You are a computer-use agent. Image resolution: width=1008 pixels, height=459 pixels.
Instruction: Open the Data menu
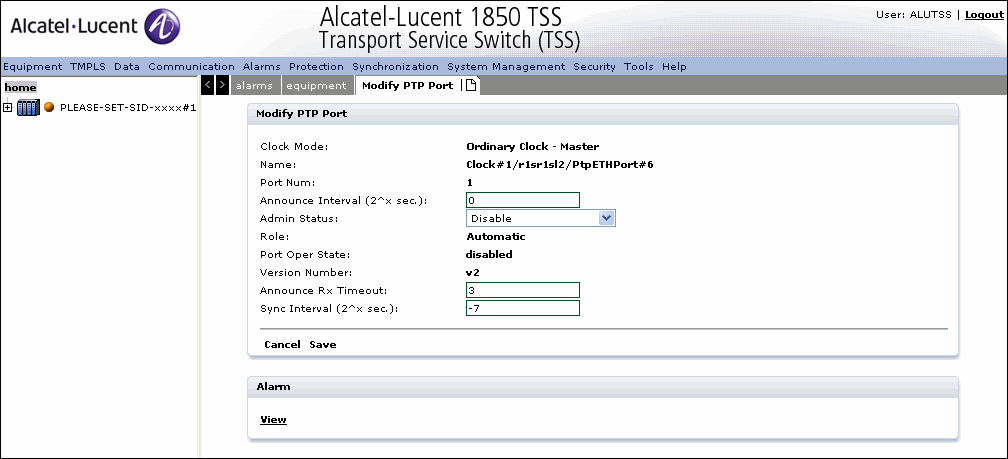[127, 66]
